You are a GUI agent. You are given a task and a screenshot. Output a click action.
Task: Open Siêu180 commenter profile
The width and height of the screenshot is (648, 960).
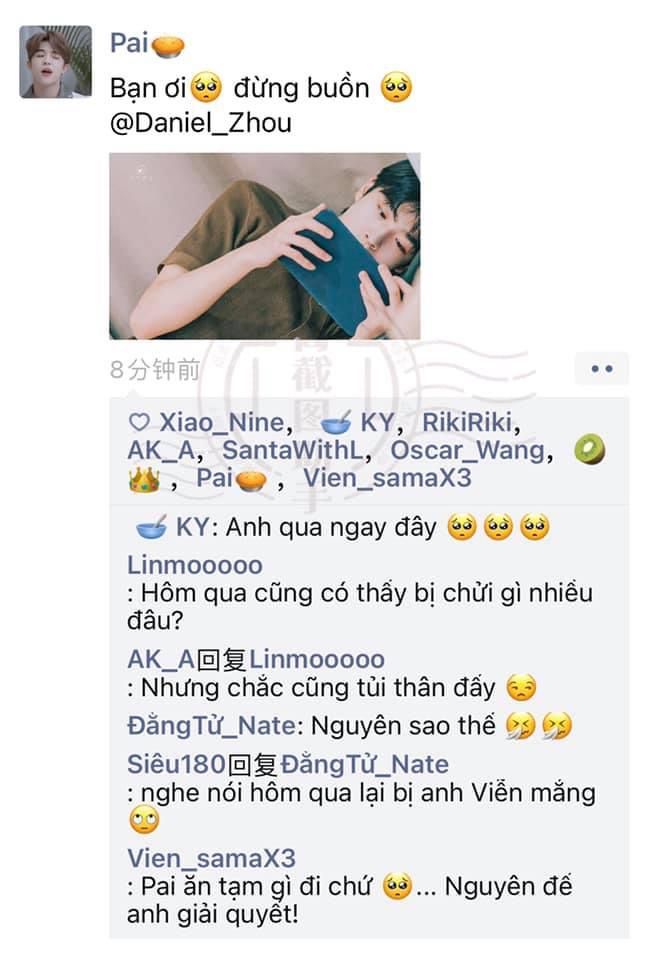pyautogui.click(x=176, y=764)
